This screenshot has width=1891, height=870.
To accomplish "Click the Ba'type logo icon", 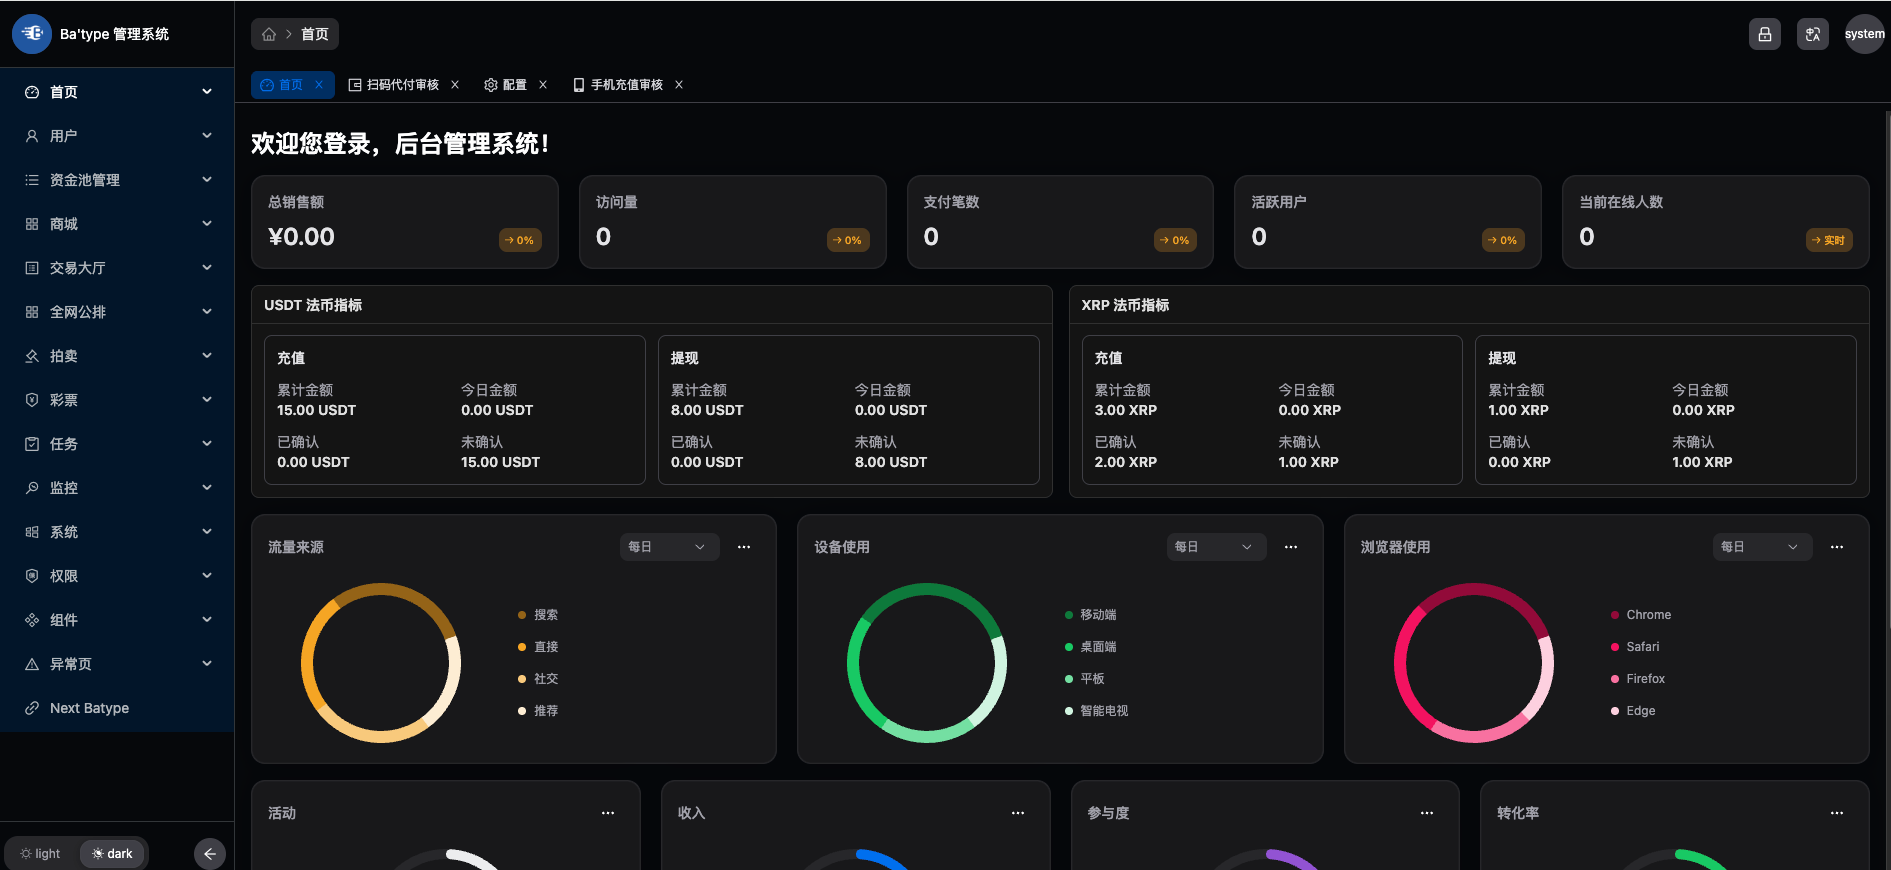I will pyautogui.click(x=32, y=34).
